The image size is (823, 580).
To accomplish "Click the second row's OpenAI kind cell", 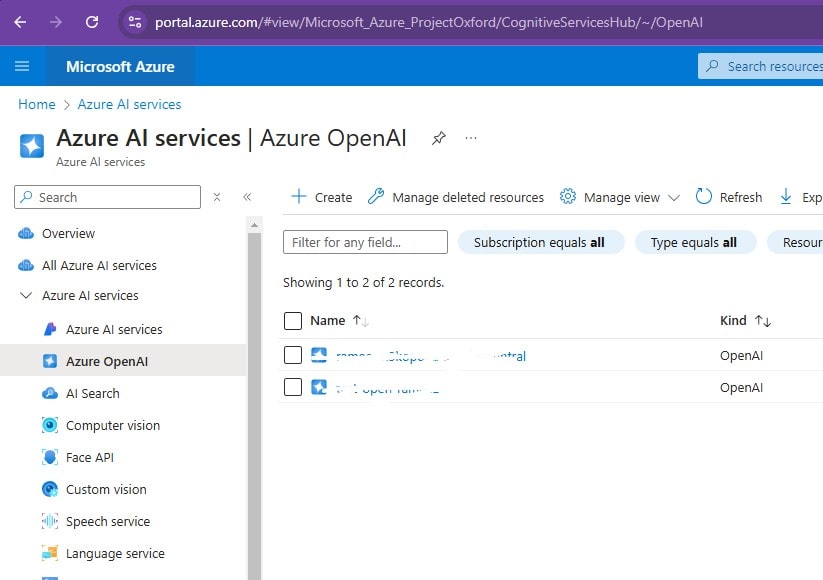I will 741,388.
